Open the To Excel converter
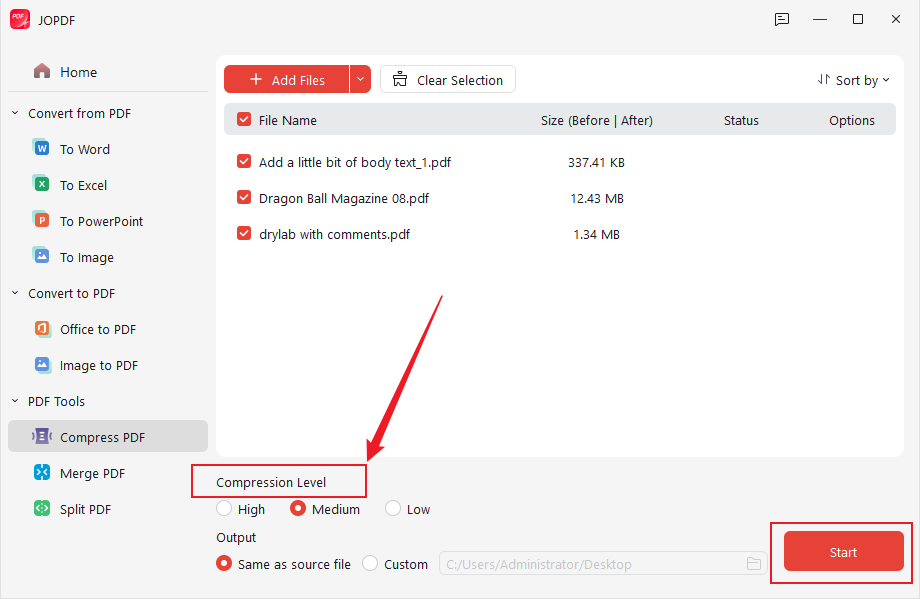This screenshot has width=920, height=599. tap(83, 184)
